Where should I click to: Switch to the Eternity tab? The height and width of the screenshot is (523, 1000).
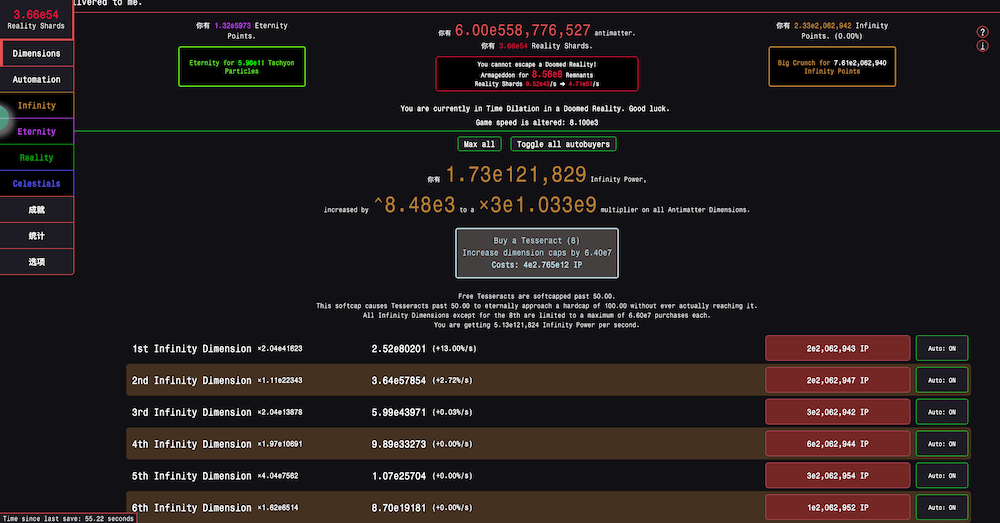point(36,132)
